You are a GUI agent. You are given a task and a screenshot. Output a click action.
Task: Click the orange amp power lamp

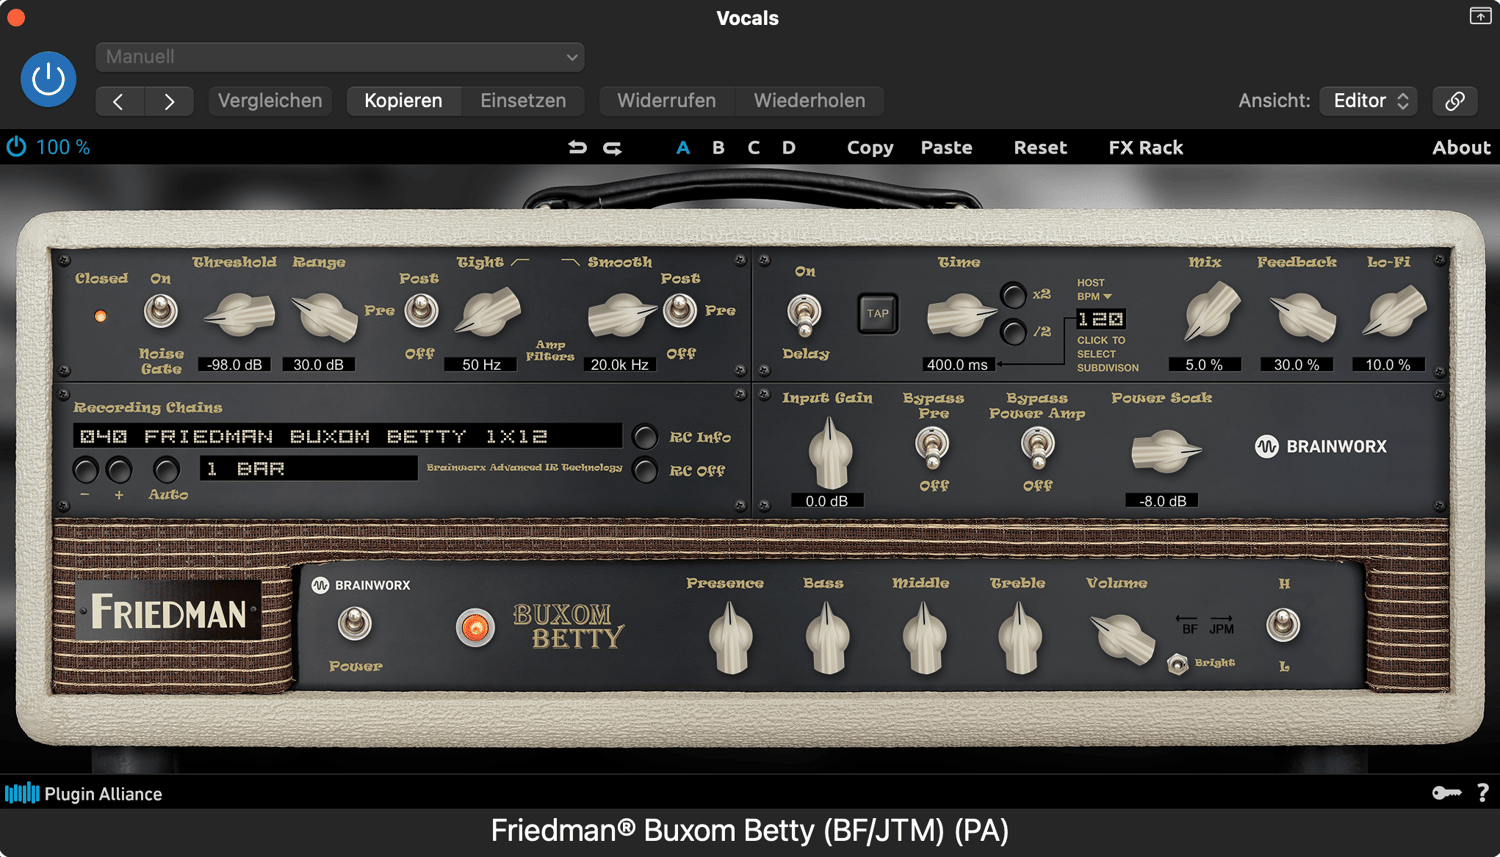[475, 628]
